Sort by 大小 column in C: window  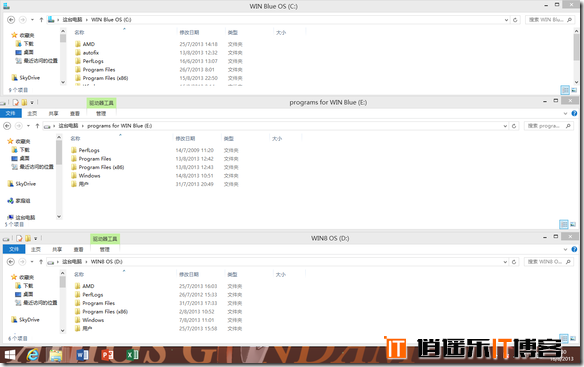pos(281,33)
